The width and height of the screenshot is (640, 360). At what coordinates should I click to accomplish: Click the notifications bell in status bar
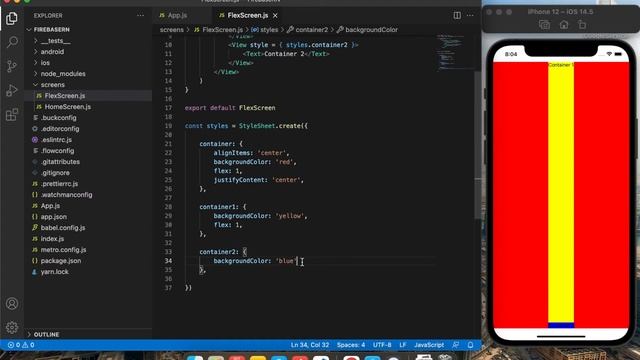tap(470, 345)
